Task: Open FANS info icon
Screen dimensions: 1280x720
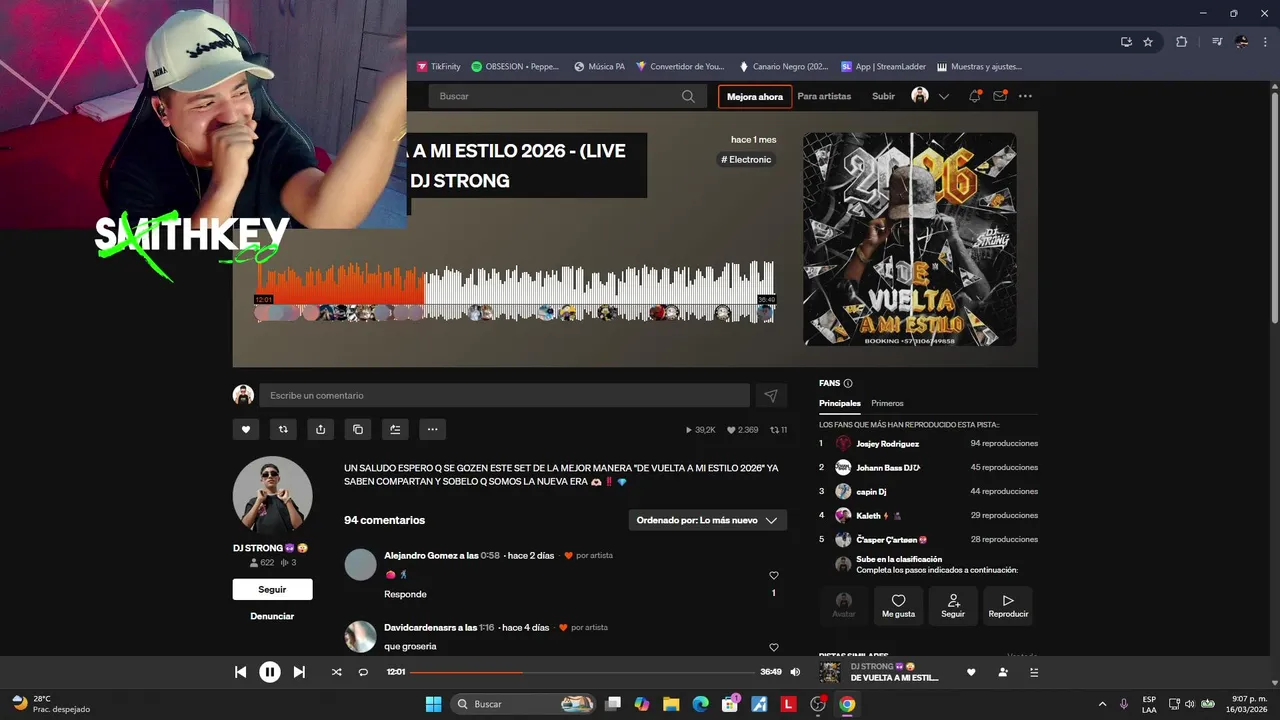Action: coord(848,383)
